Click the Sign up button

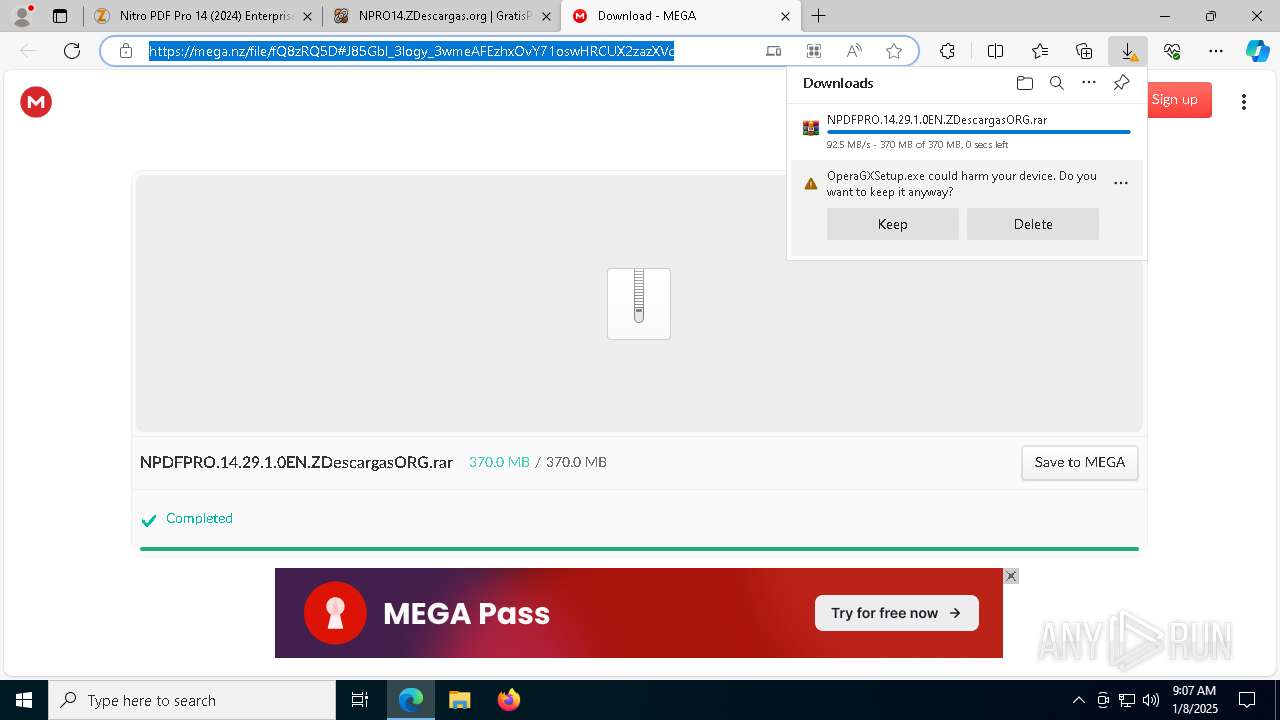coord(1174,99)
